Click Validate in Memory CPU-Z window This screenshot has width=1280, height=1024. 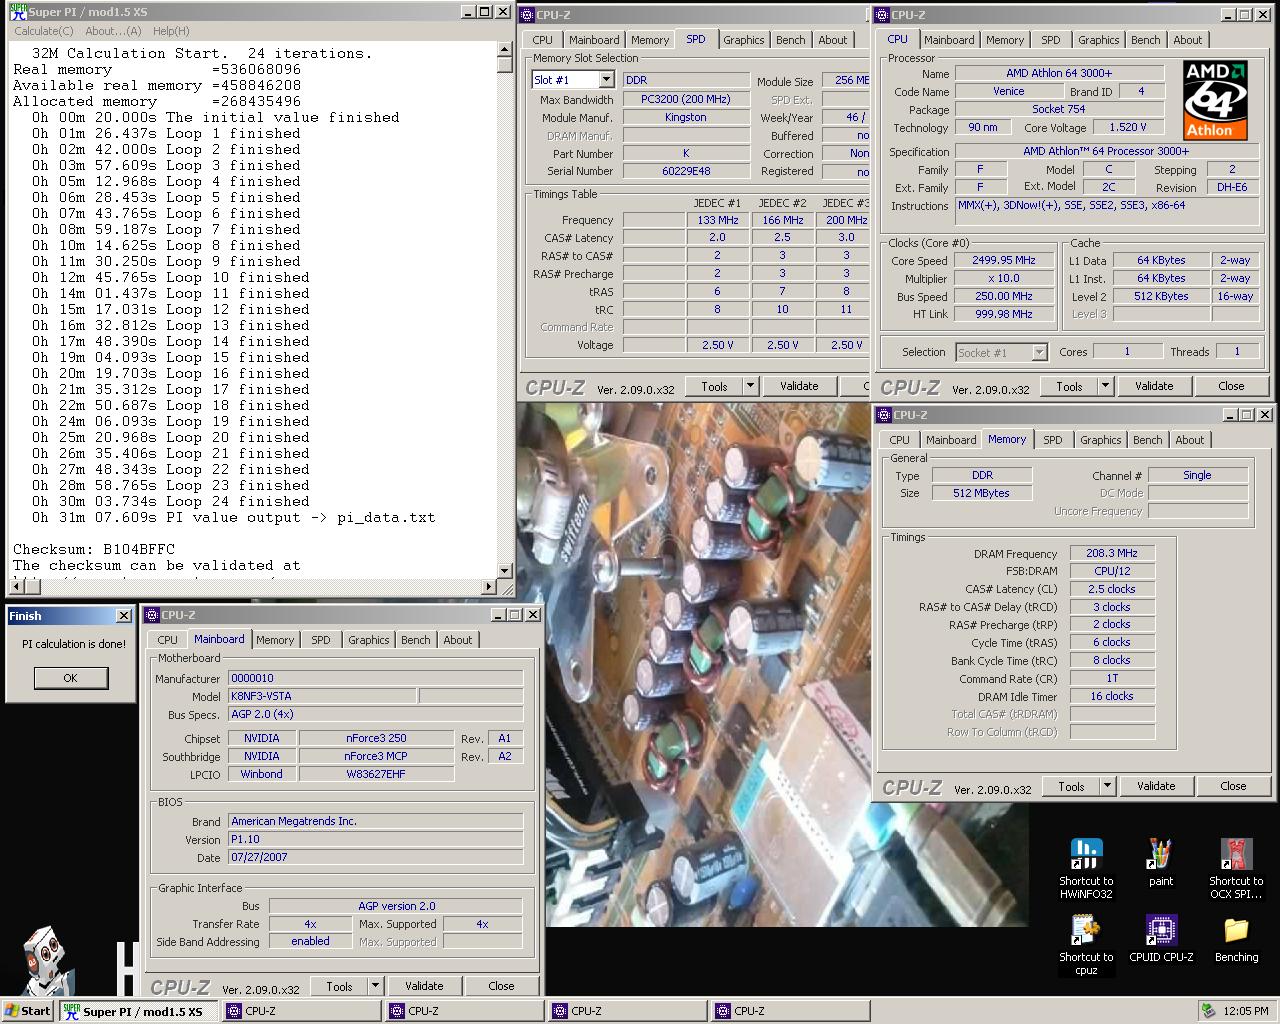pos(1156,786)
